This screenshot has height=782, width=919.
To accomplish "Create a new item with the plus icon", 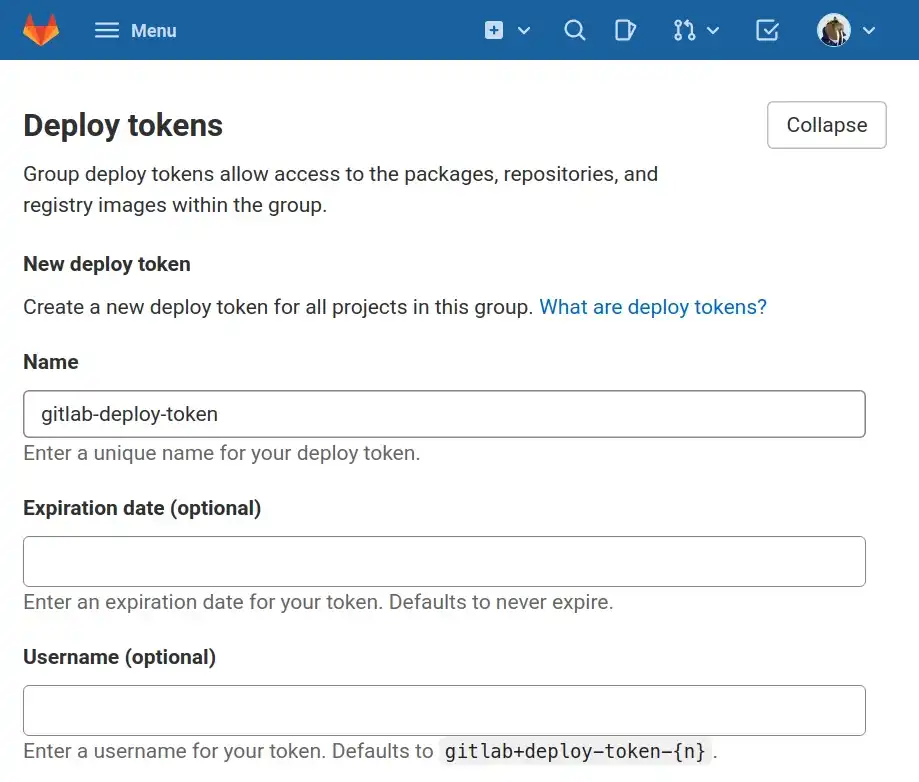I will click(493, 29).
